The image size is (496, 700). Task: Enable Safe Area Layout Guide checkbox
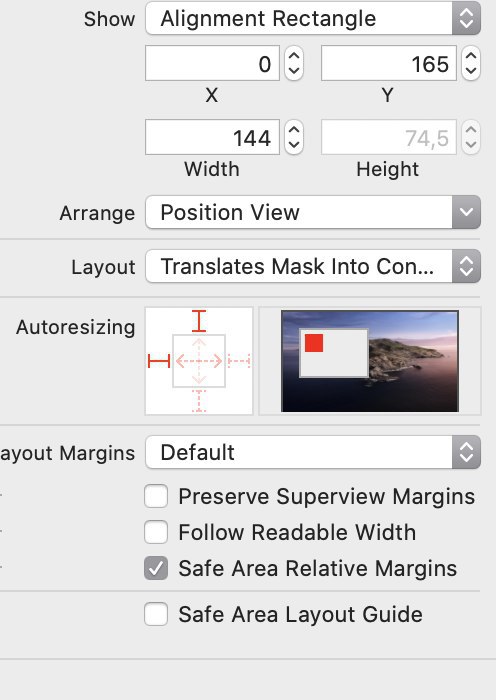coord(156,614)
